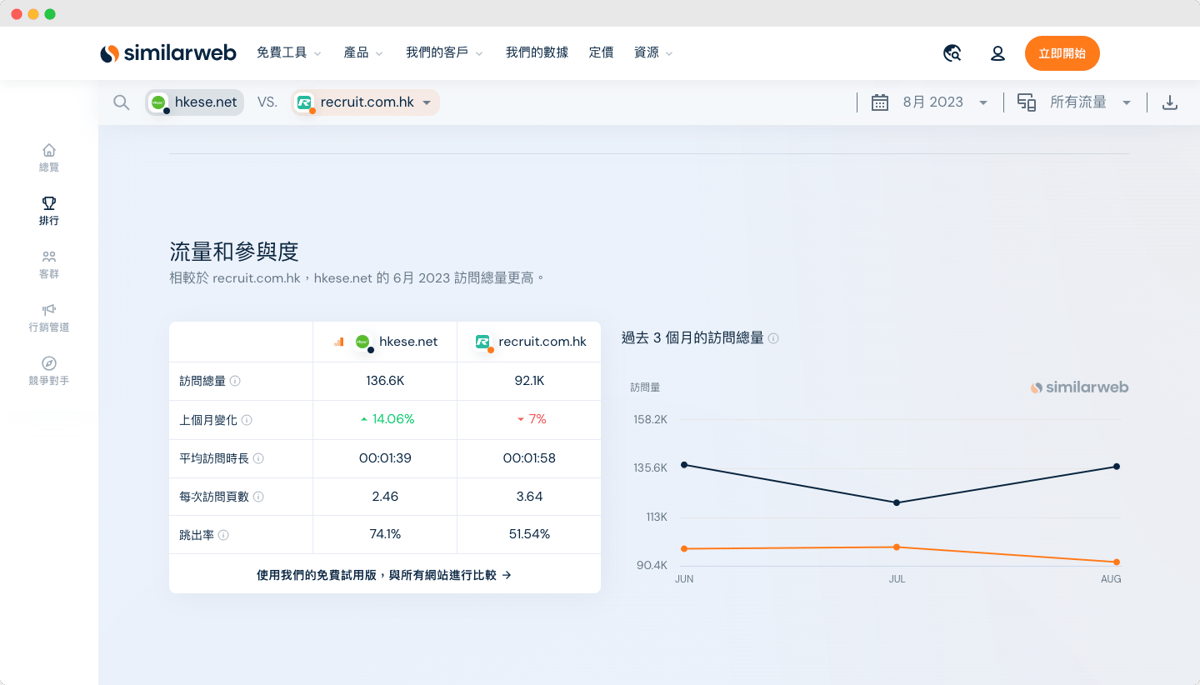Expand recruit.com.hk competitor dropdown
Image resolution: width=1200 pixels, height=685 pixels.
tap(426, 102)
